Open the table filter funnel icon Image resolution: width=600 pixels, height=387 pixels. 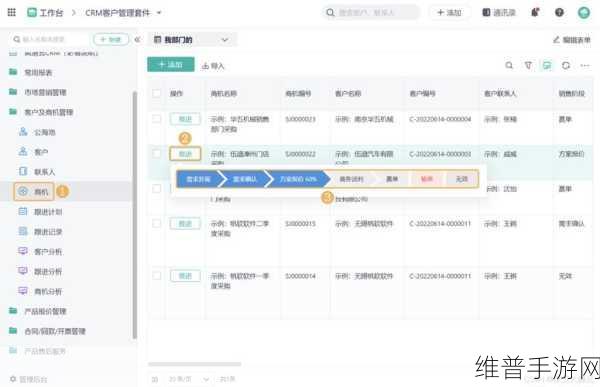click(x=528, y=65)
